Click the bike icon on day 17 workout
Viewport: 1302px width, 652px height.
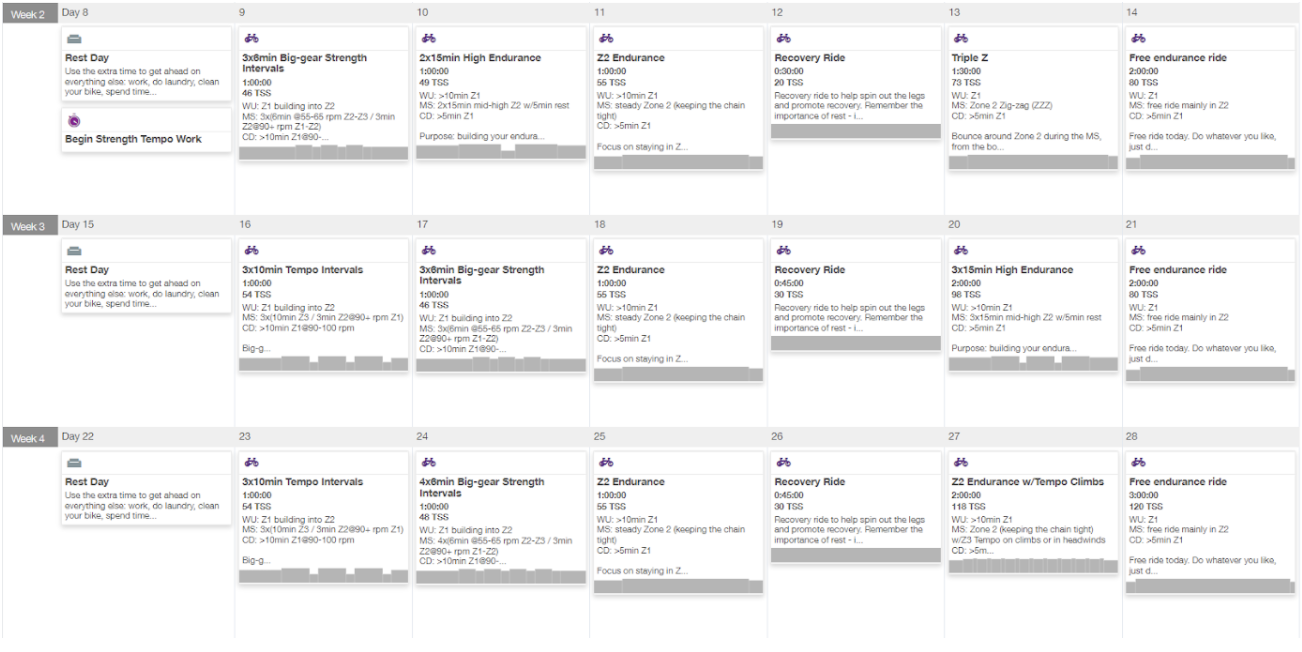pyautogui.click(x=429, y=251)
